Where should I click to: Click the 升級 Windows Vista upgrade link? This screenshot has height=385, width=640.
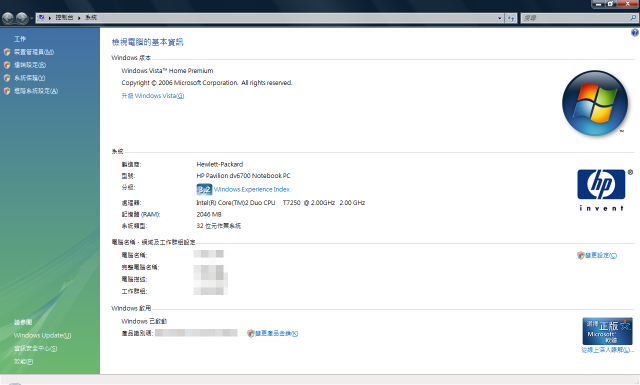point(153,96)
